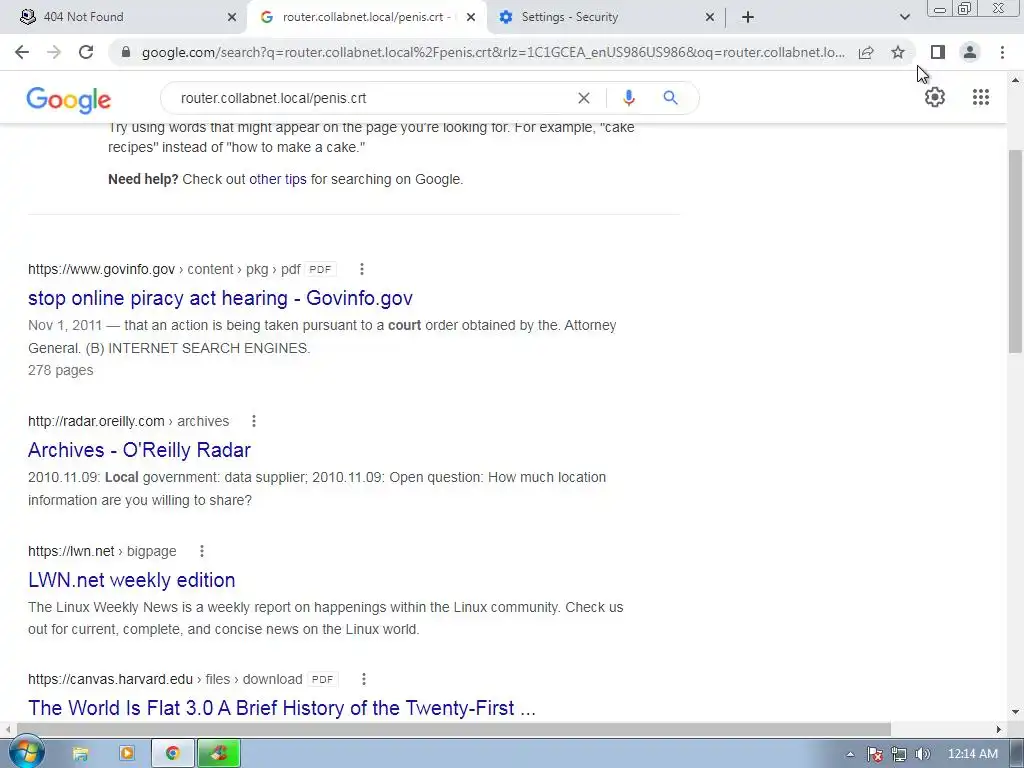Open options for the govinfo.gov result
Image resolution: width=1024 pixels, height=768 pixels.
[362, 269]
